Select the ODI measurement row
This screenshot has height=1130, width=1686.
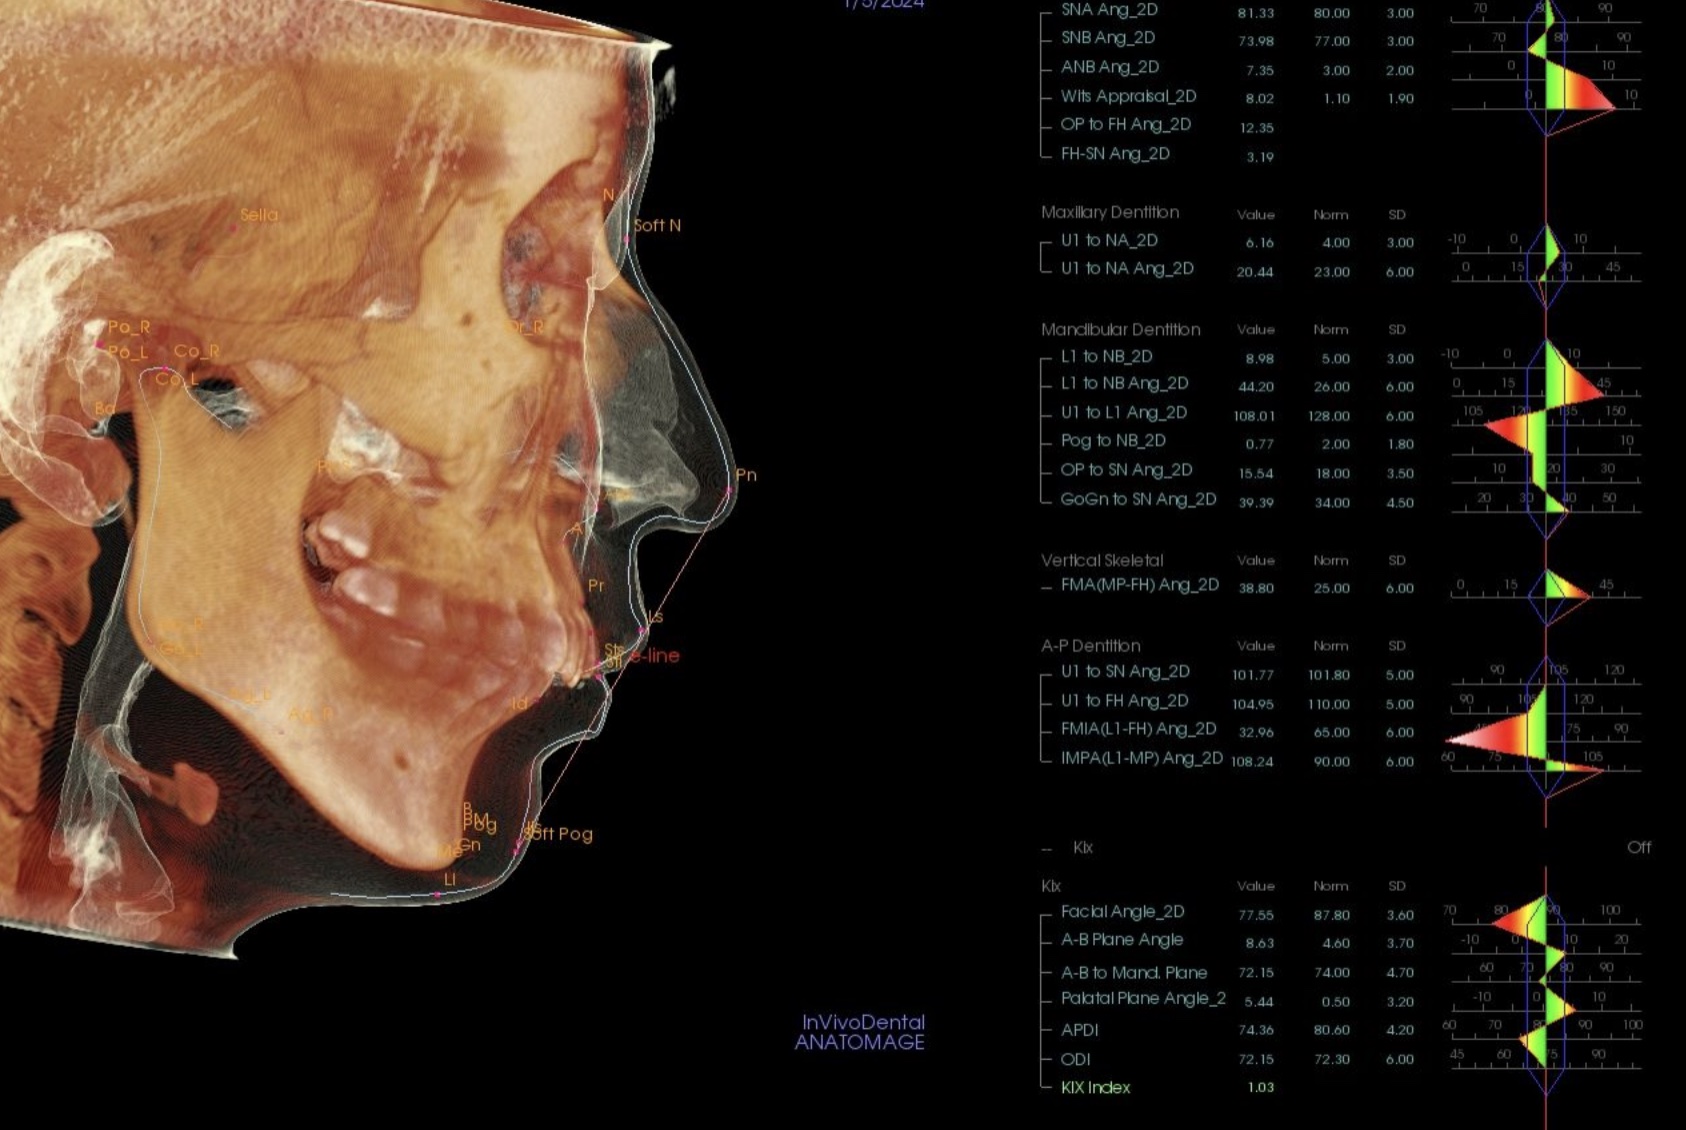point(1238,1059)
